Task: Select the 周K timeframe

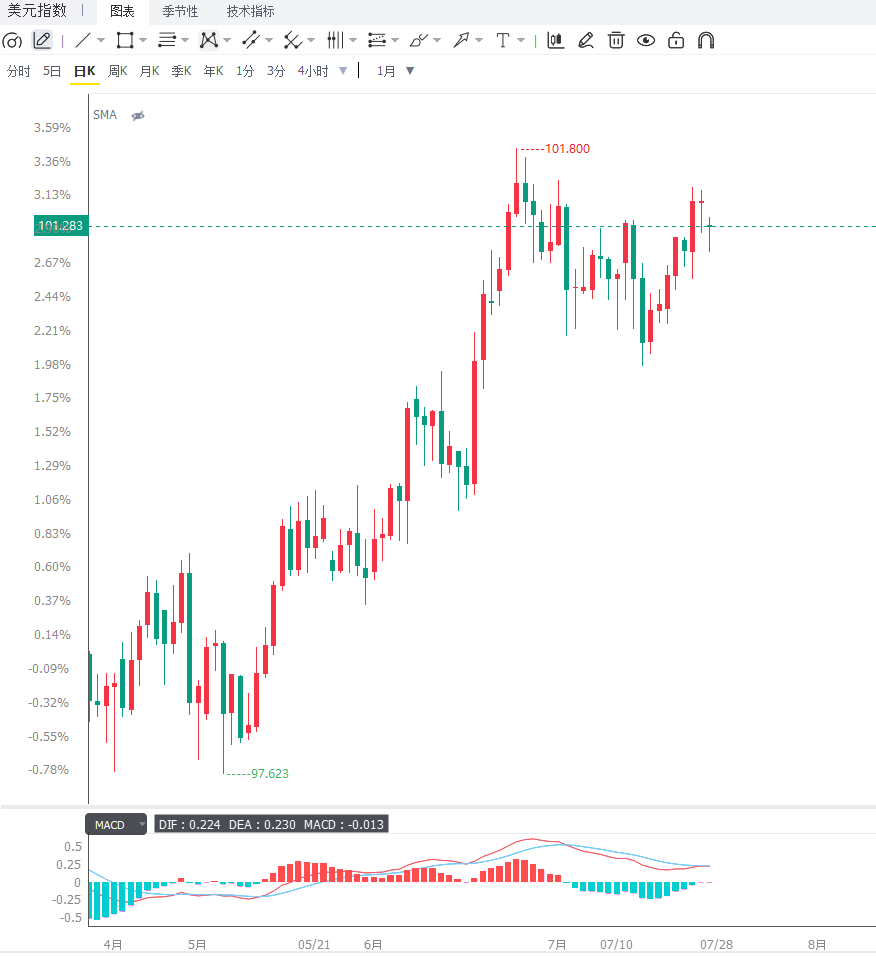Action: [x=117, y=71]
